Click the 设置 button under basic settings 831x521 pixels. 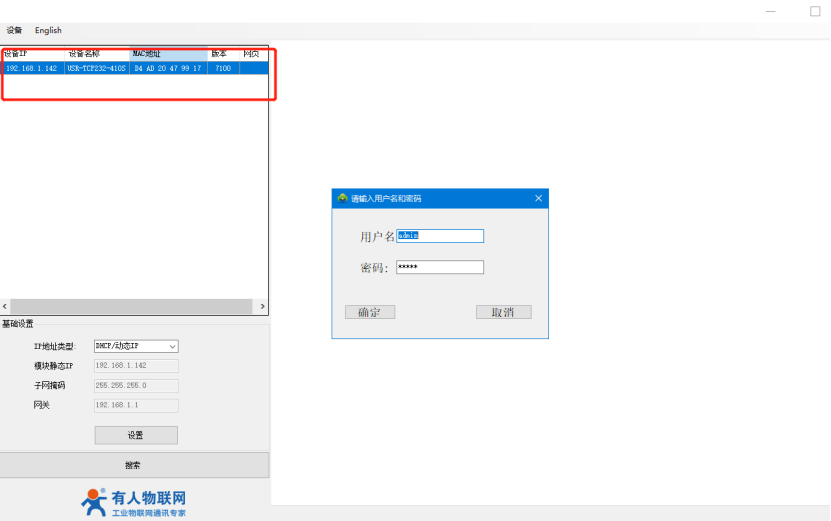pos(136,435)
